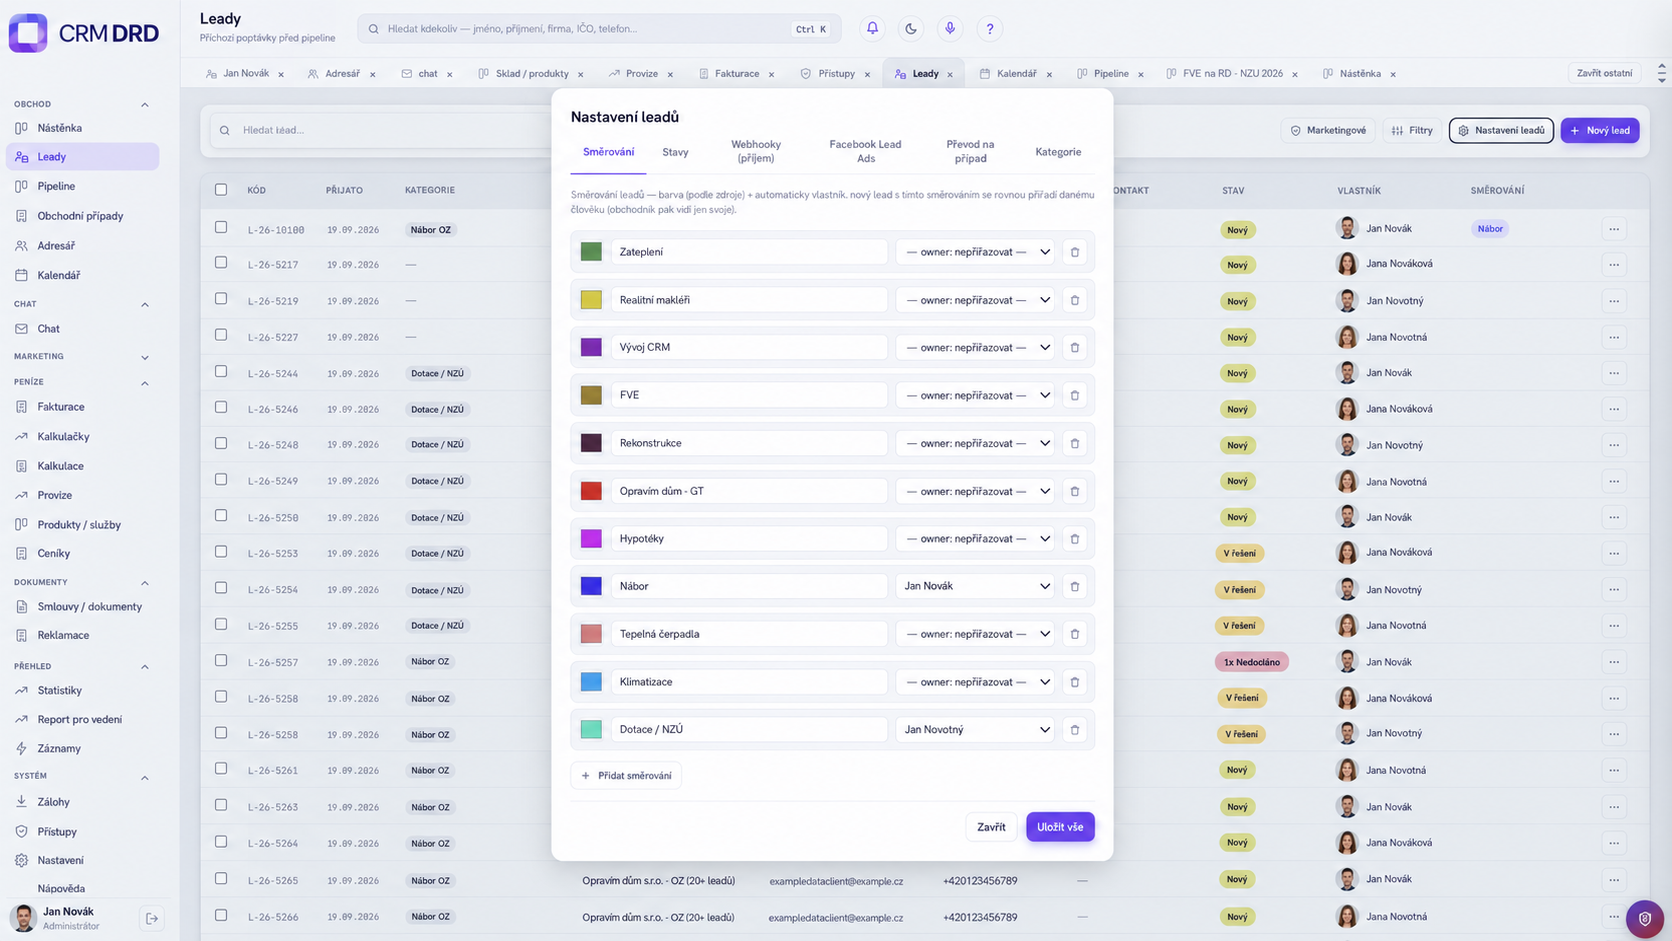Tick the checkbox for lead L-26-5217

(221, 263)
